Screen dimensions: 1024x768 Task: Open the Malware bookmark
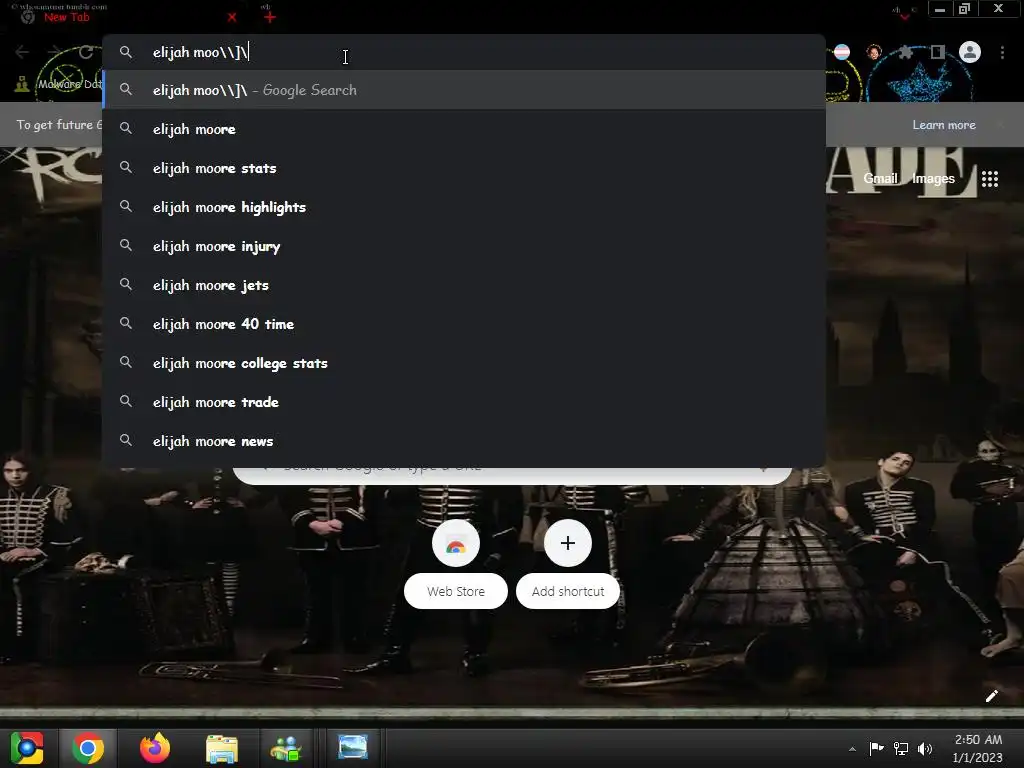click(59, 84)
